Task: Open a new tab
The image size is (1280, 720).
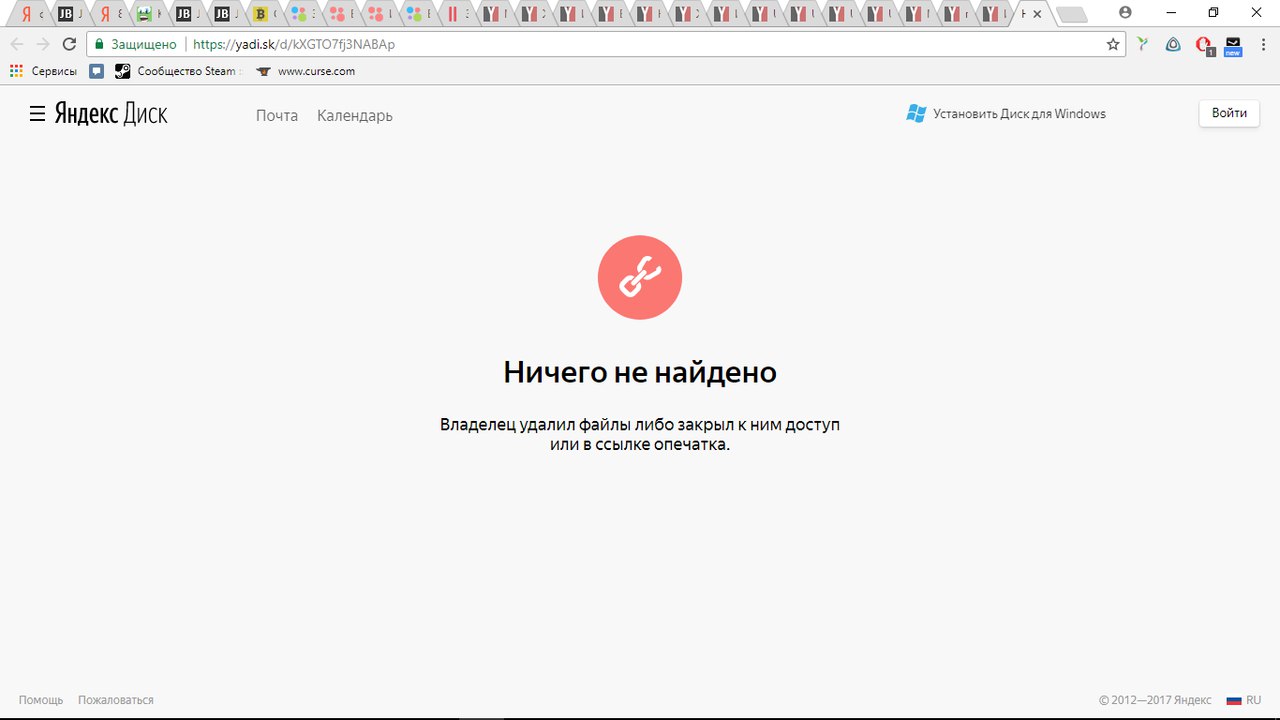Action: [1071, 14]
